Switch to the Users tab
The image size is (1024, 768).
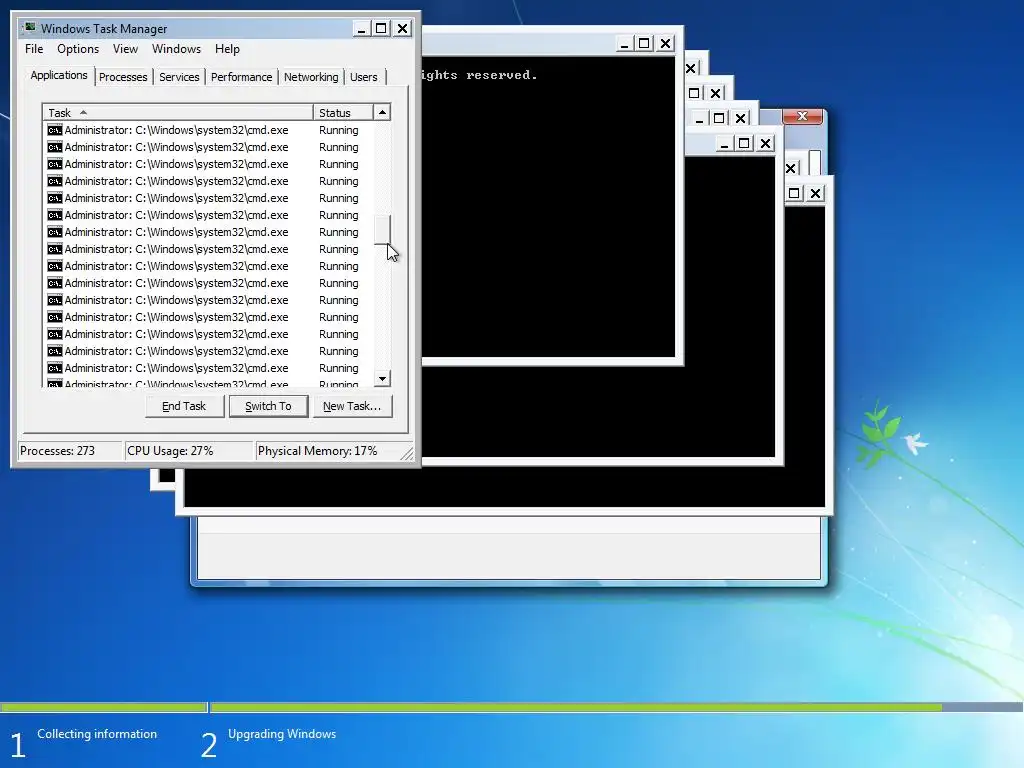click(364, 77)
